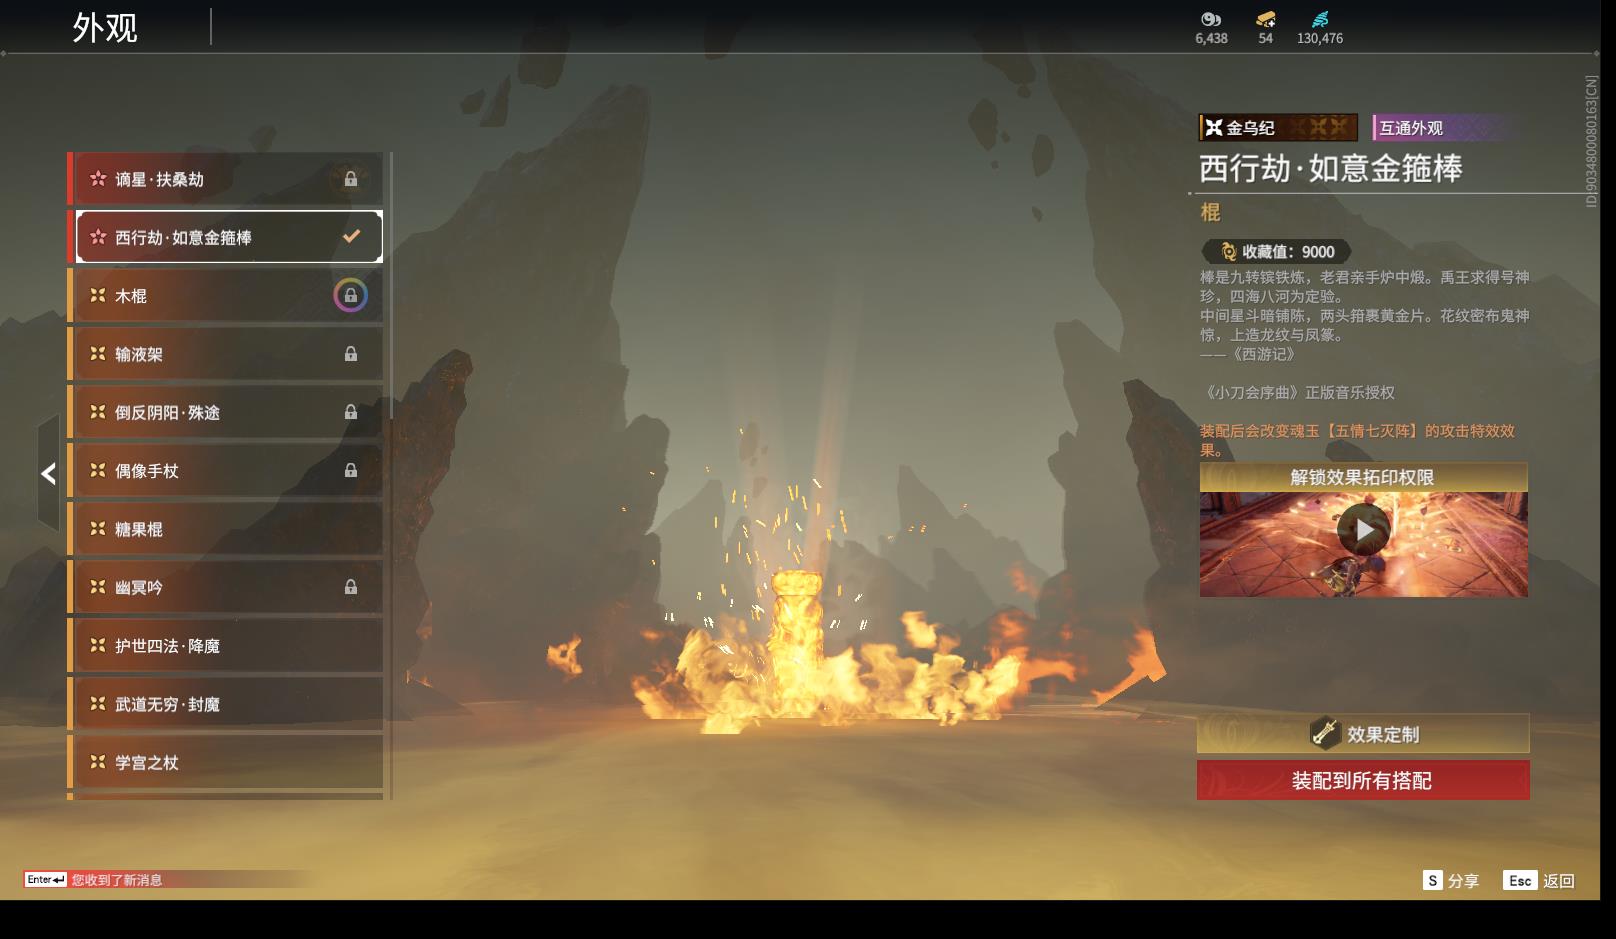The image size is (1616, 939).
Task: Click lock icon on 幽冥吟 row
Action: pos(351,587)
